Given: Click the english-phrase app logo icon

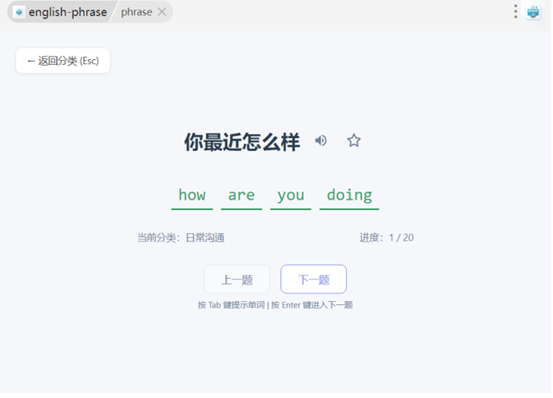Looking at the screenshot, I should pyautogui.click(x=19, y=12).
